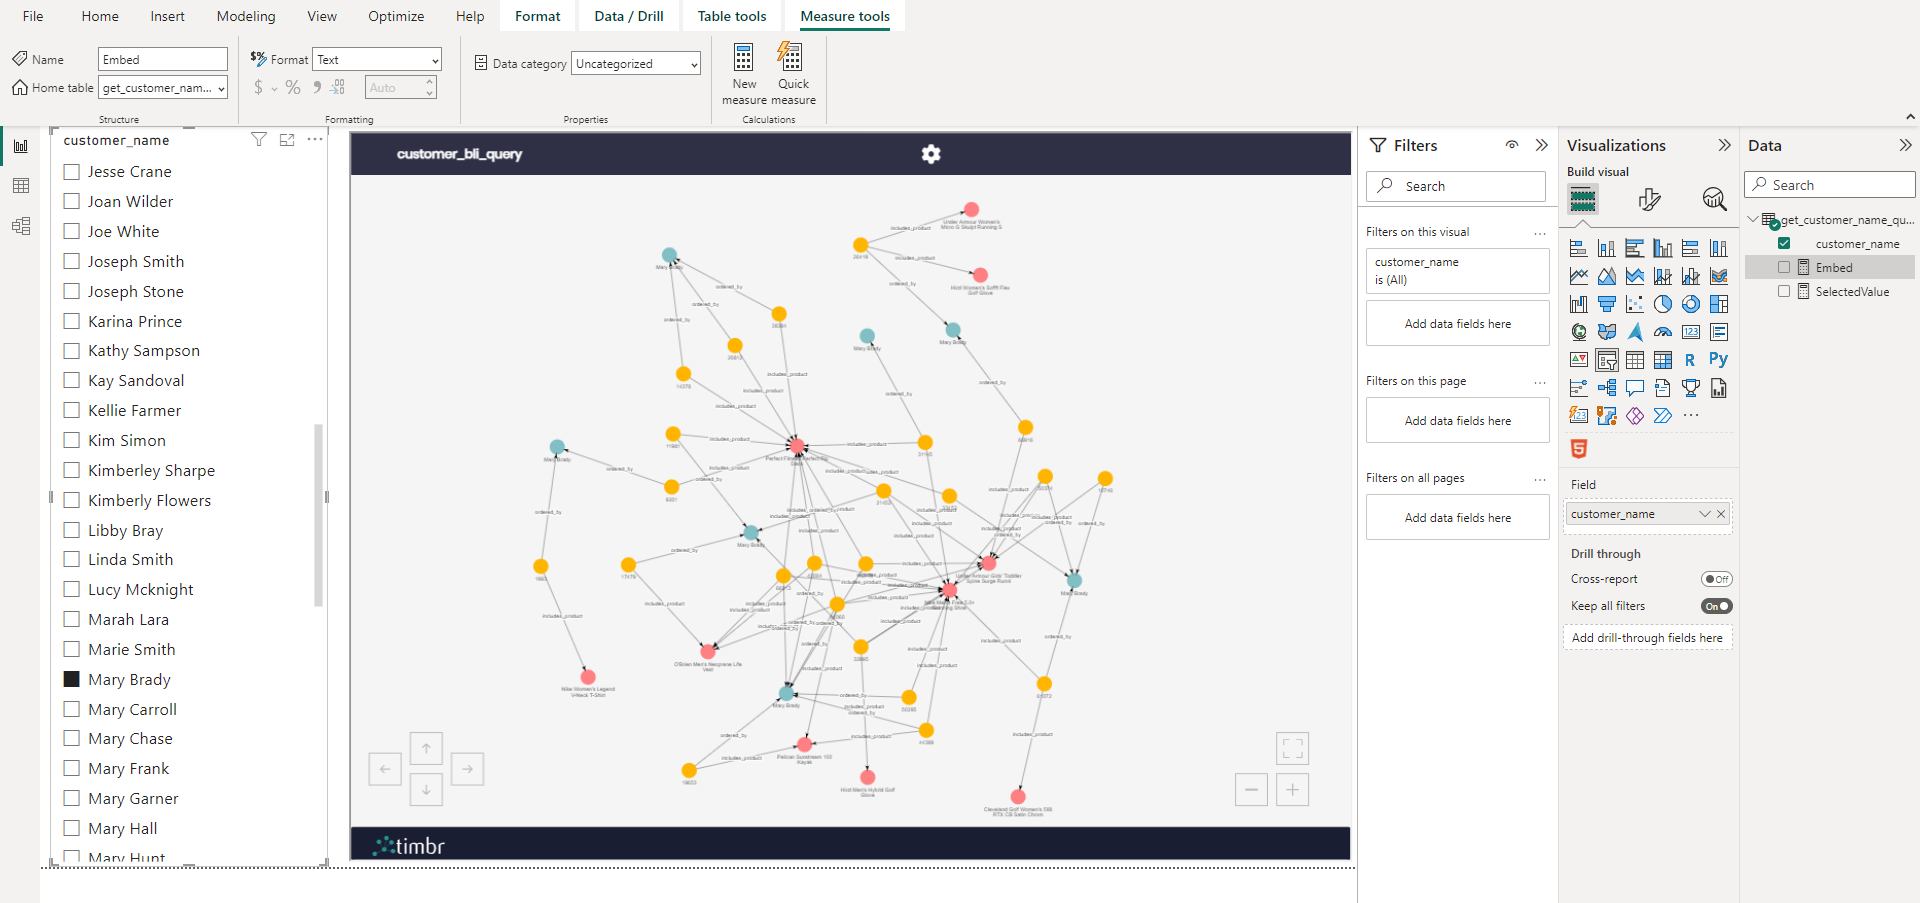Viewport: 1920px width, 903px height.
Task: Check the Kim Simon checkbox
Action: pos(72,440)
